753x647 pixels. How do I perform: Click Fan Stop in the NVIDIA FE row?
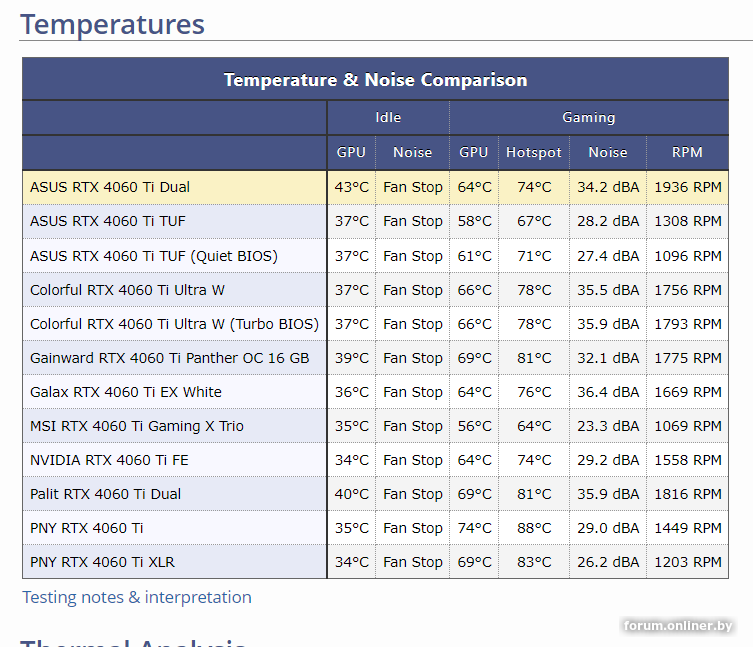[x=413, y=460]
